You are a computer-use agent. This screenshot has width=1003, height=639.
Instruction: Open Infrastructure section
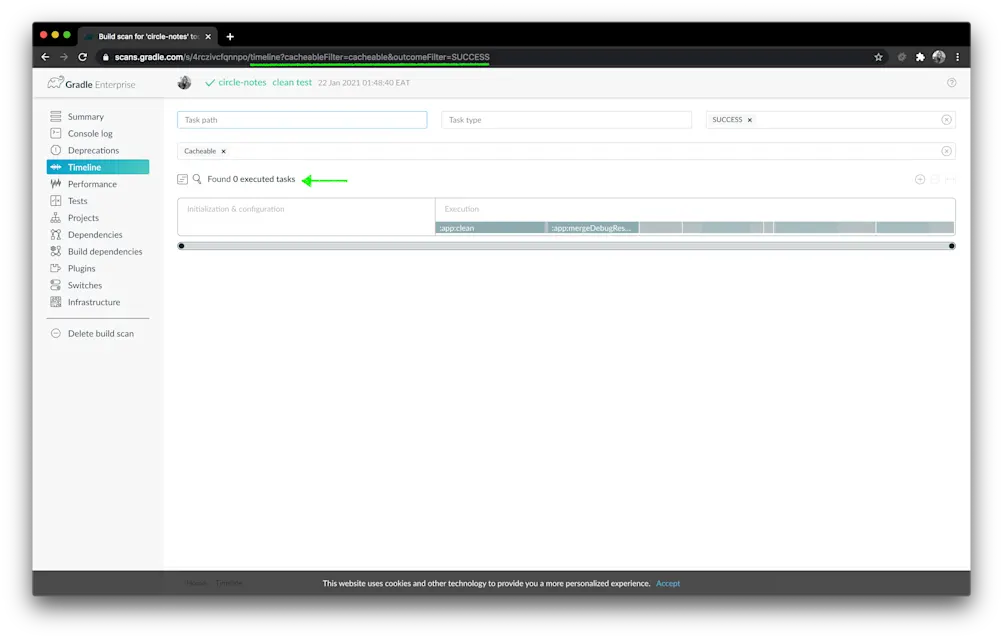(94, 302)
